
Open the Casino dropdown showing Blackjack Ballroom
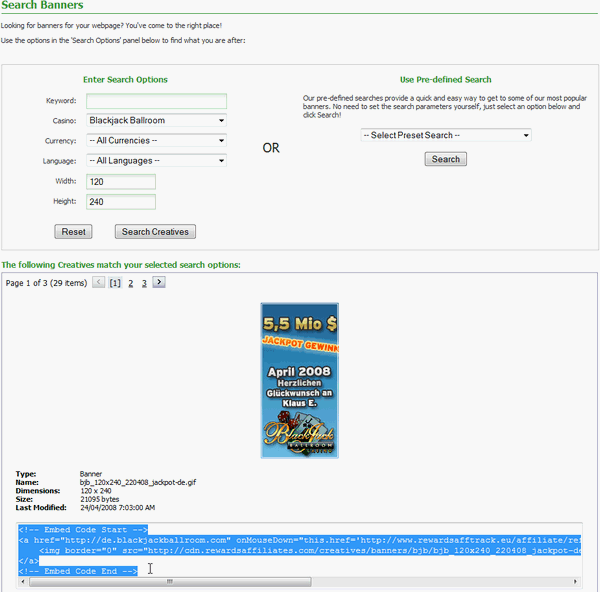[156, 121]
